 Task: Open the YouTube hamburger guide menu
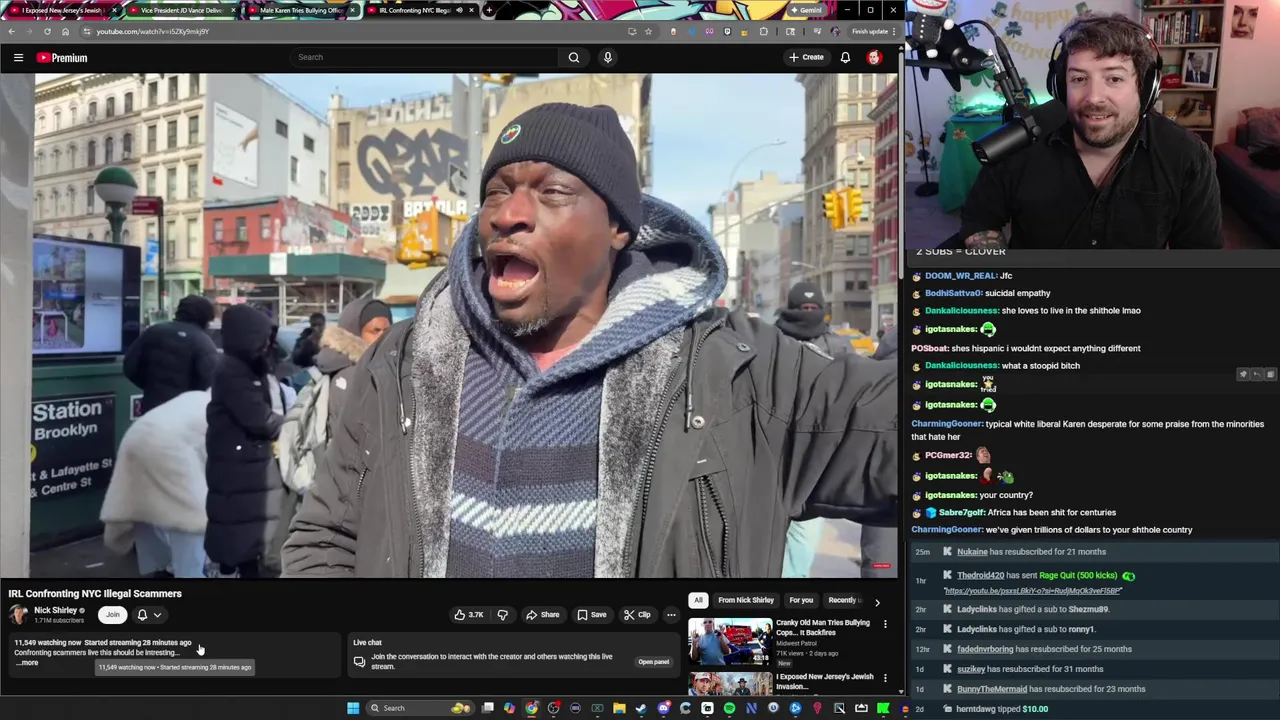[18, 58]
